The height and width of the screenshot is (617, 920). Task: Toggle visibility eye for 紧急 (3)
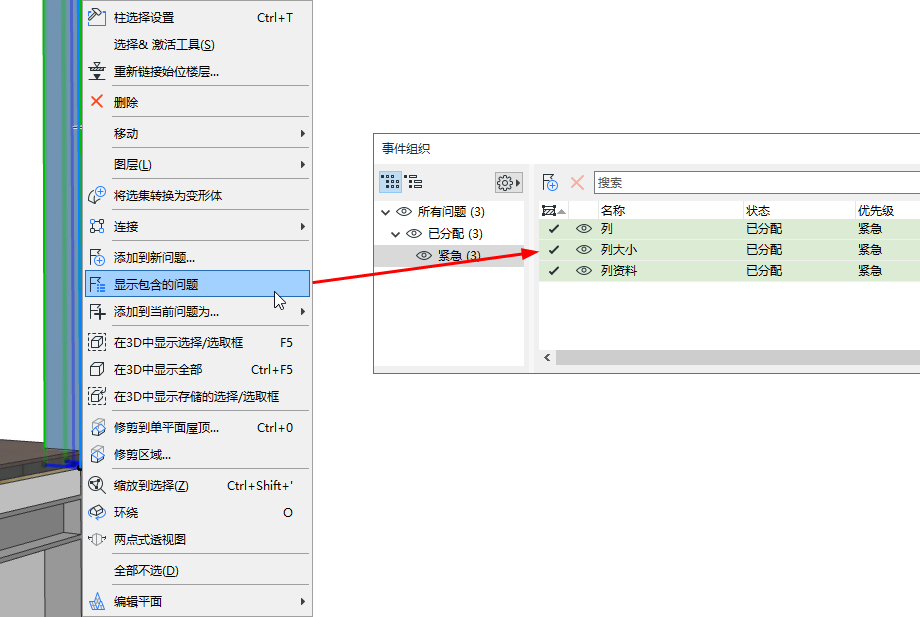pyautogui.click(x=424, y=255)
